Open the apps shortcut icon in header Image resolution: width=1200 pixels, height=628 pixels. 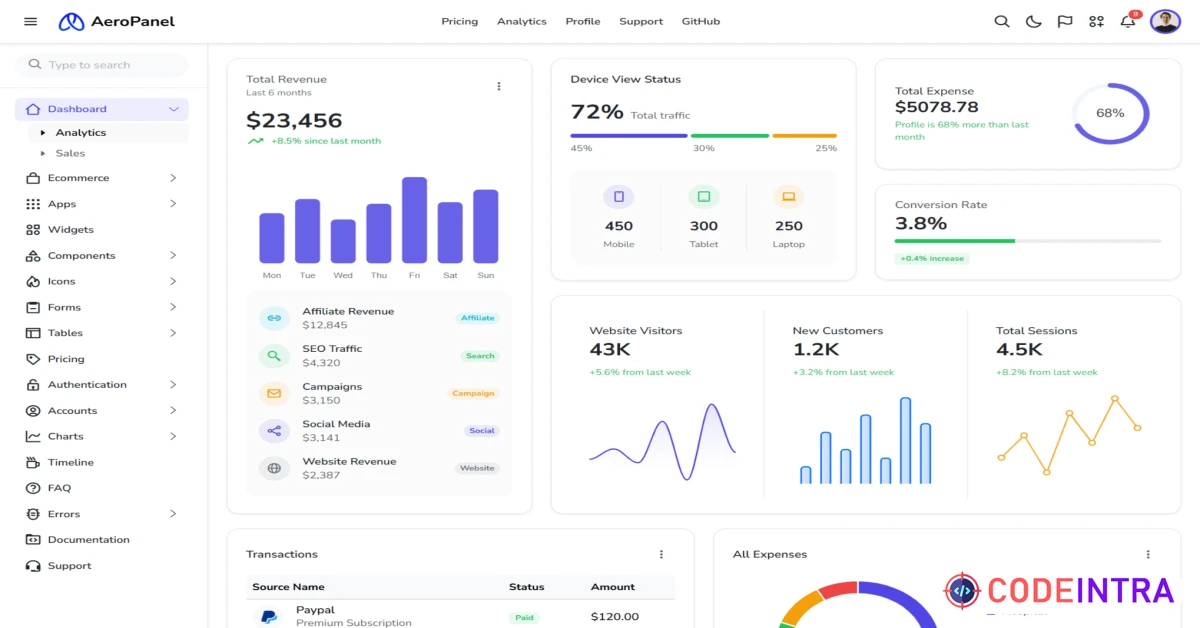(x=1097, y=21)
